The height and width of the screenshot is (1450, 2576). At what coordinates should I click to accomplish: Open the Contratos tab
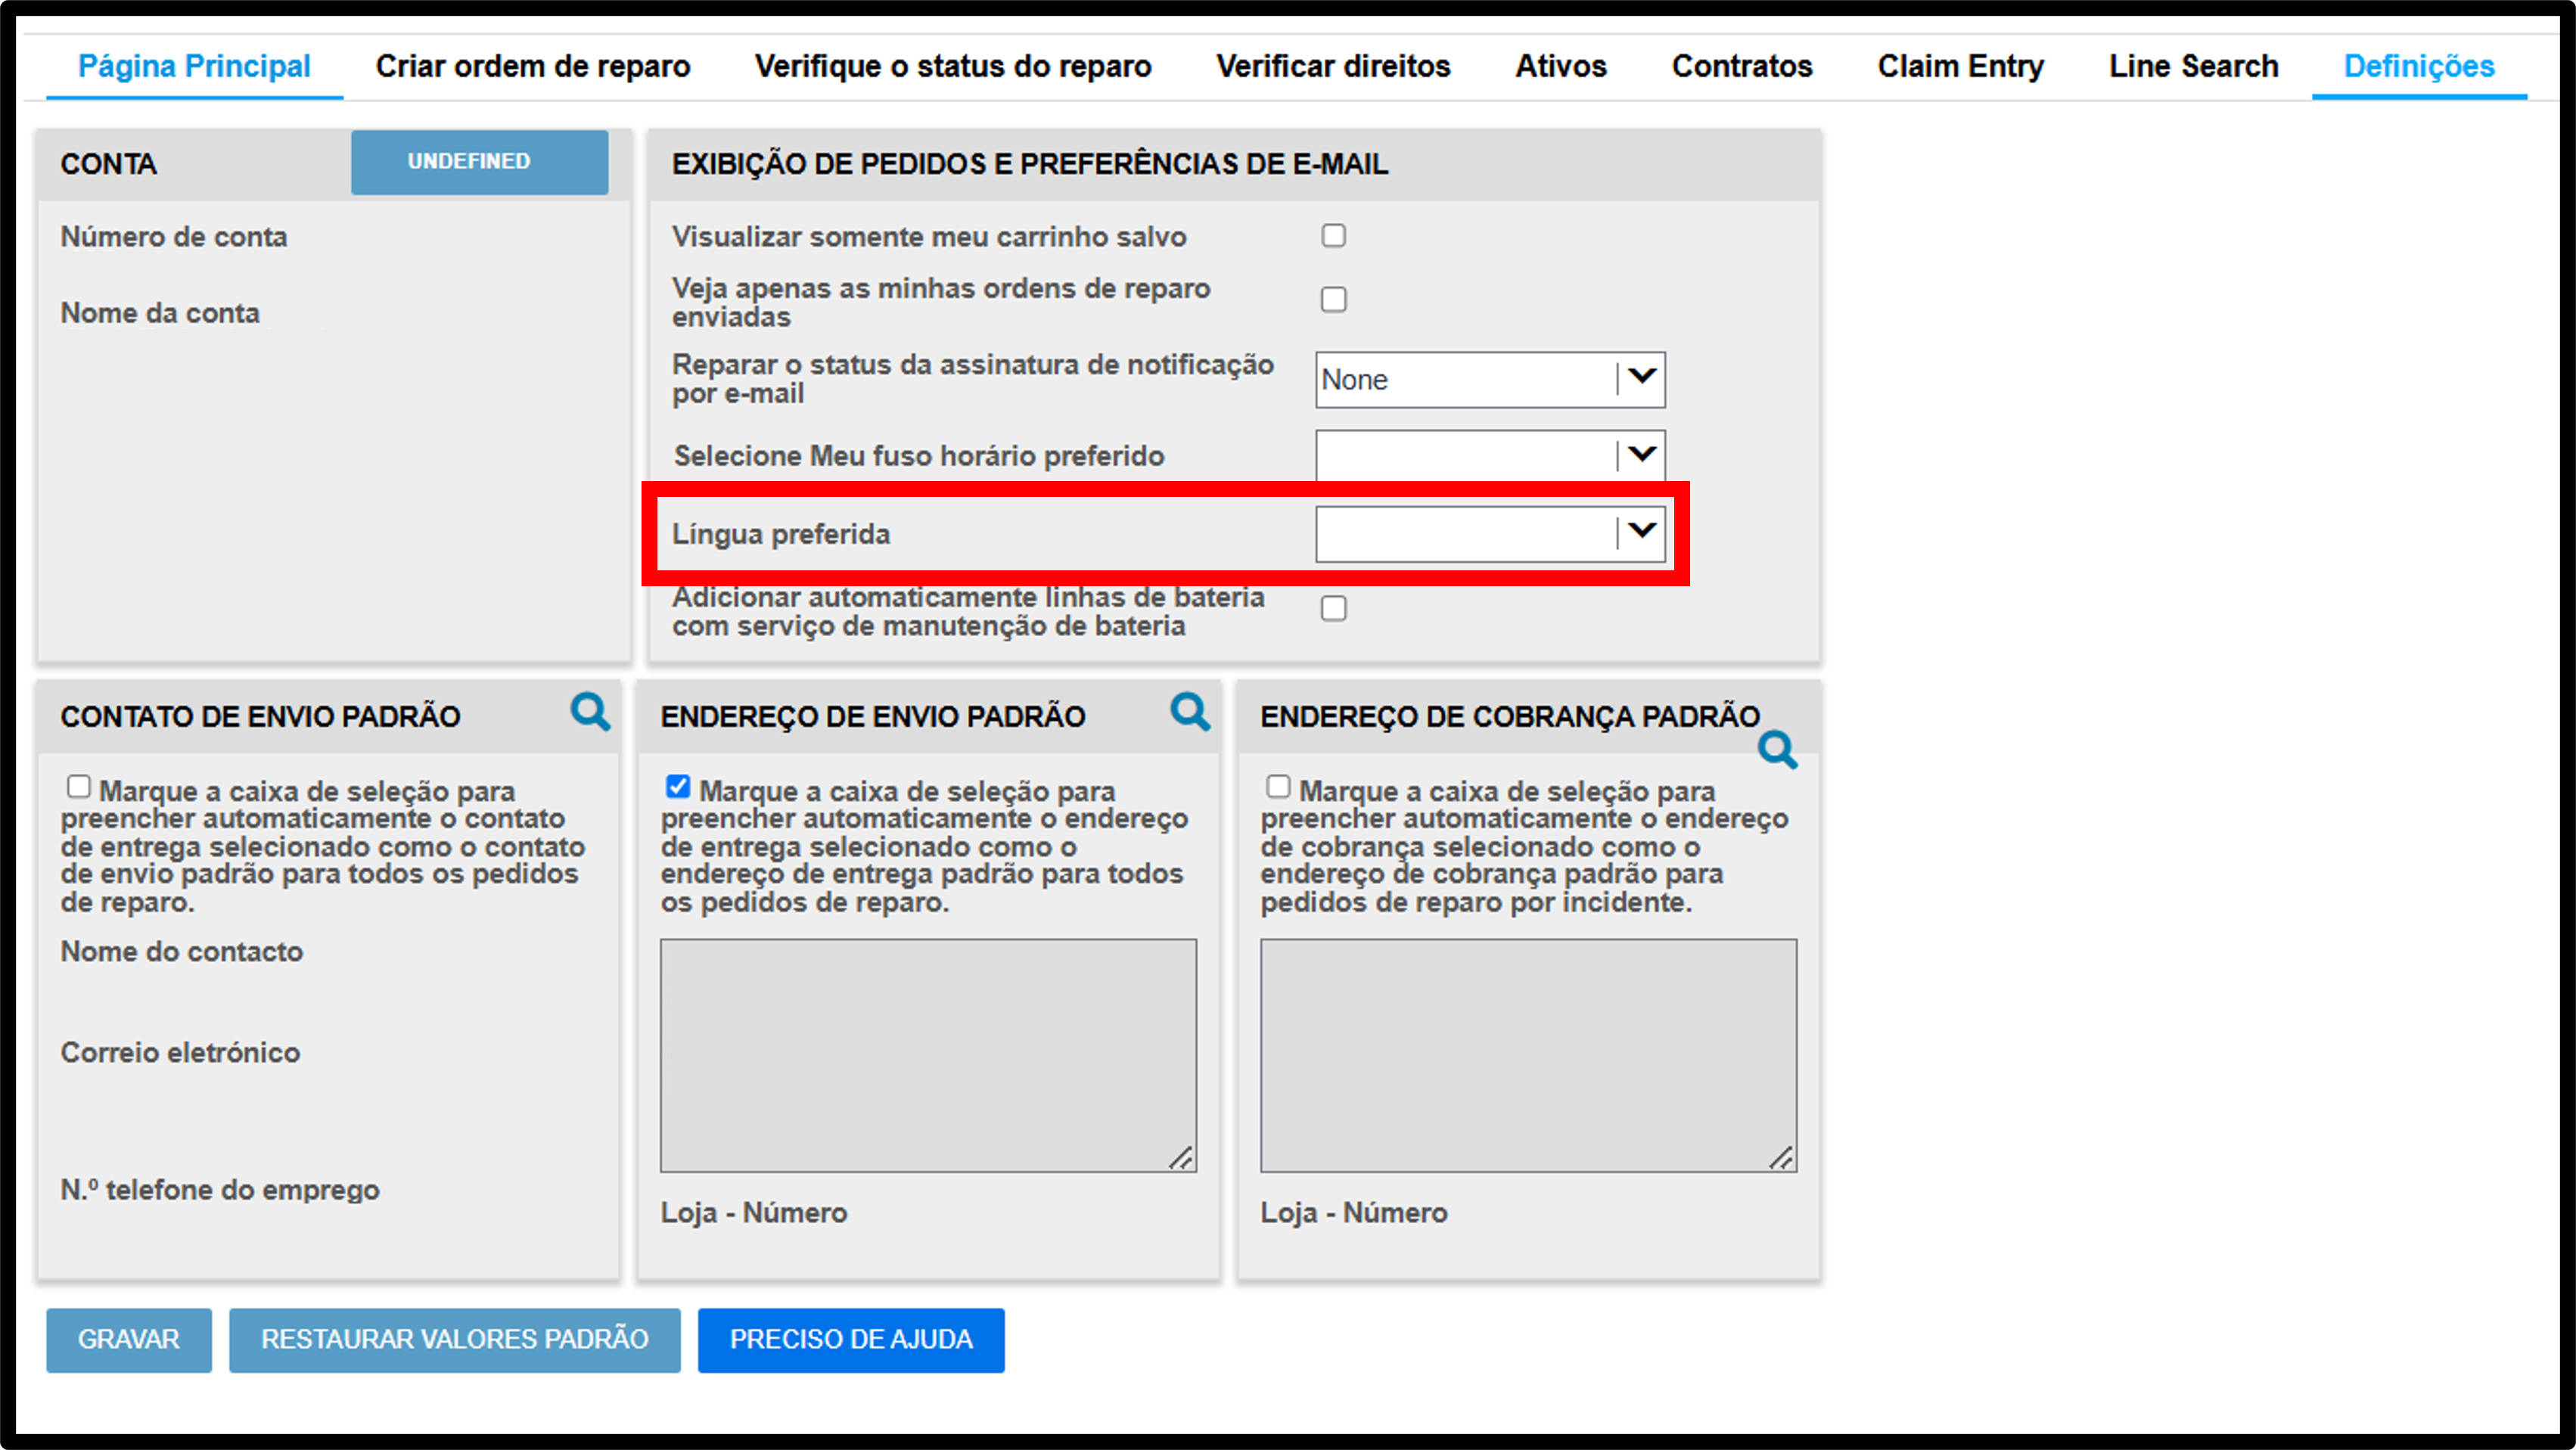(x=1742, y=66)
